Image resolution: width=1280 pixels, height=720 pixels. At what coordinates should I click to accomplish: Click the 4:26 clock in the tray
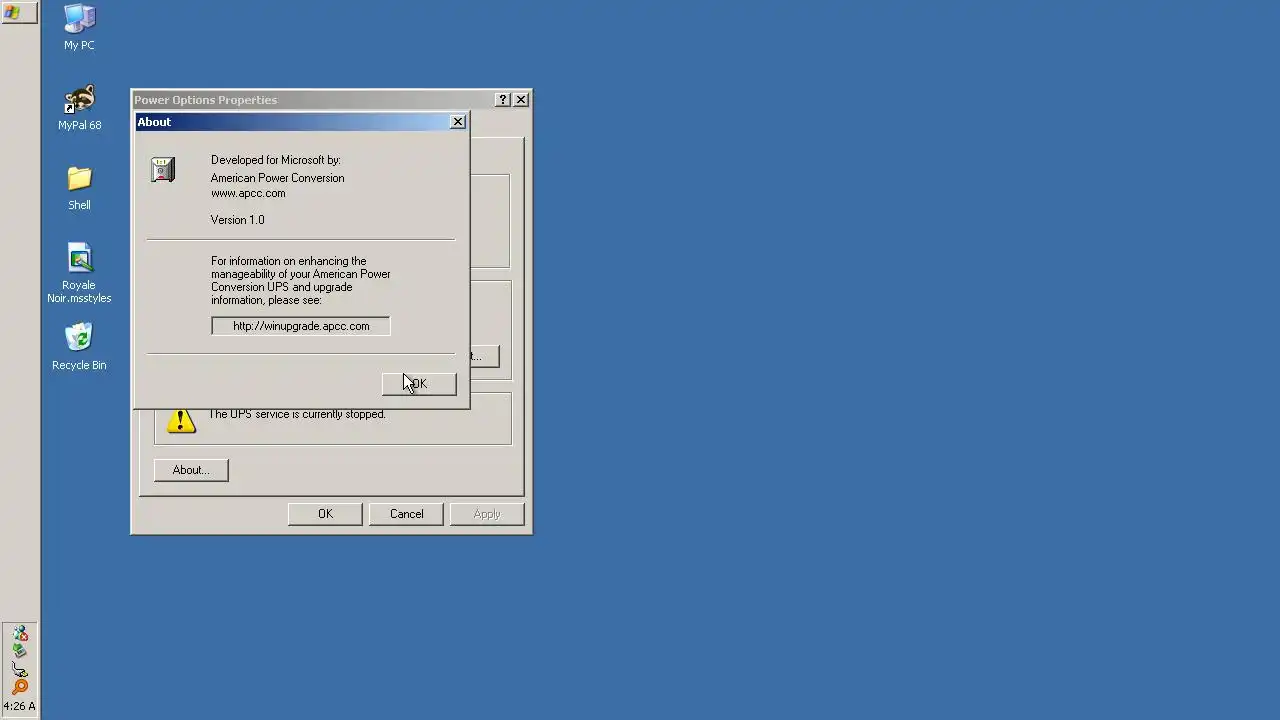(x=19, y=706)
